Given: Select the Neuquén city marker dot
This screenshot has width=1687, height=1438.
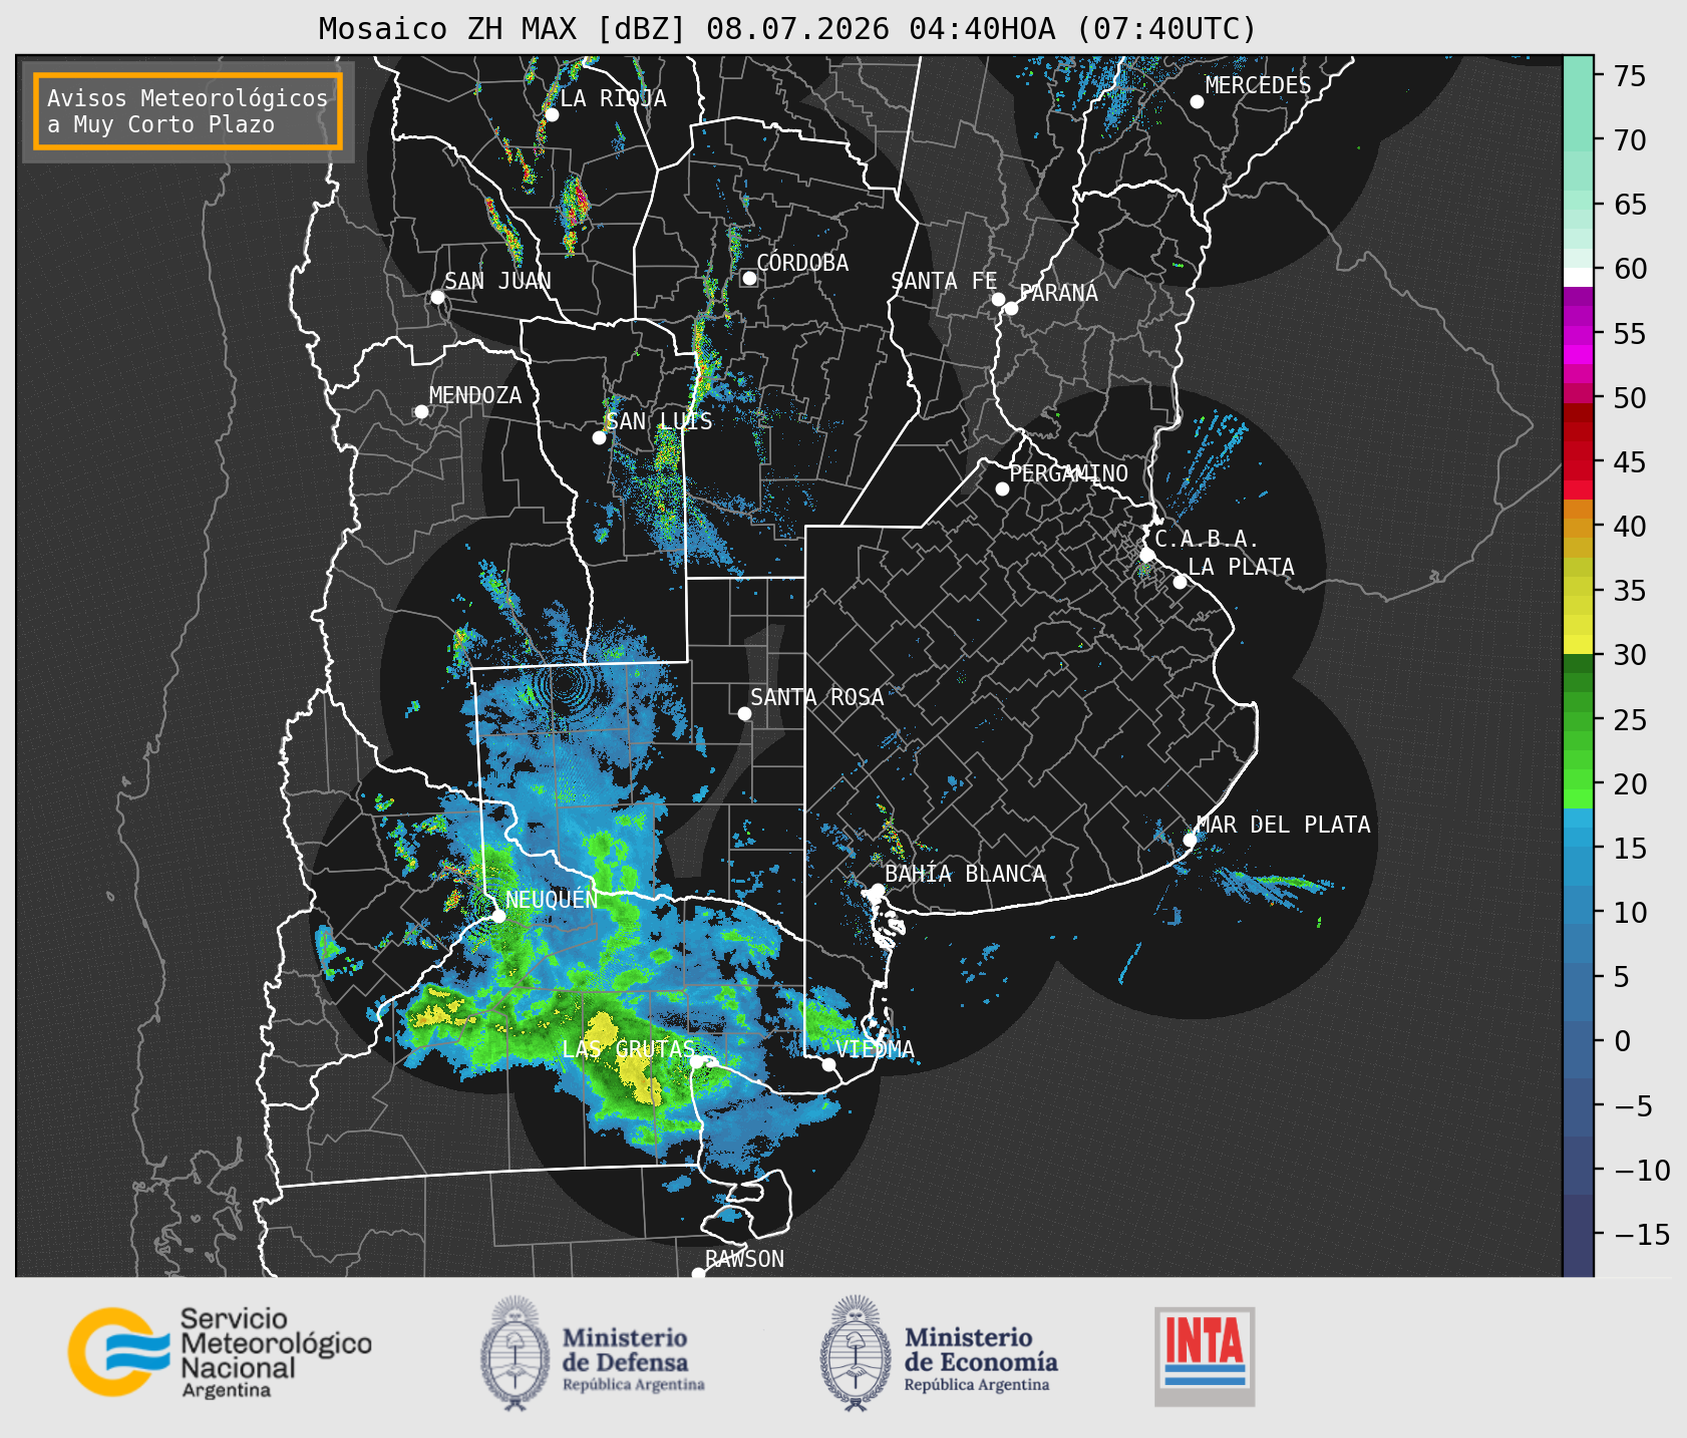Looking at the screenshot, I should click(499, 916).
